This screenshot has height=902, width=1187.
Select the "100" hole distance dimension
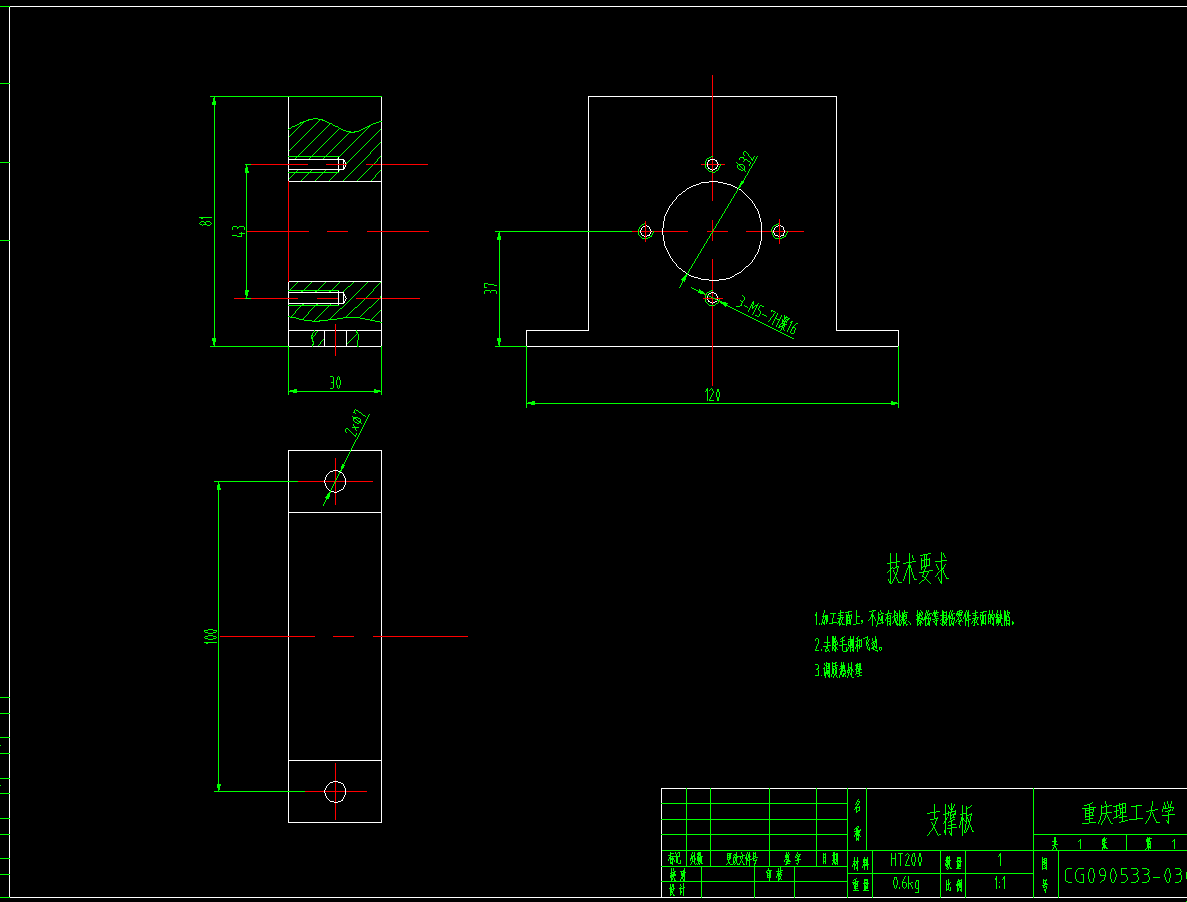tap(210, 636)
